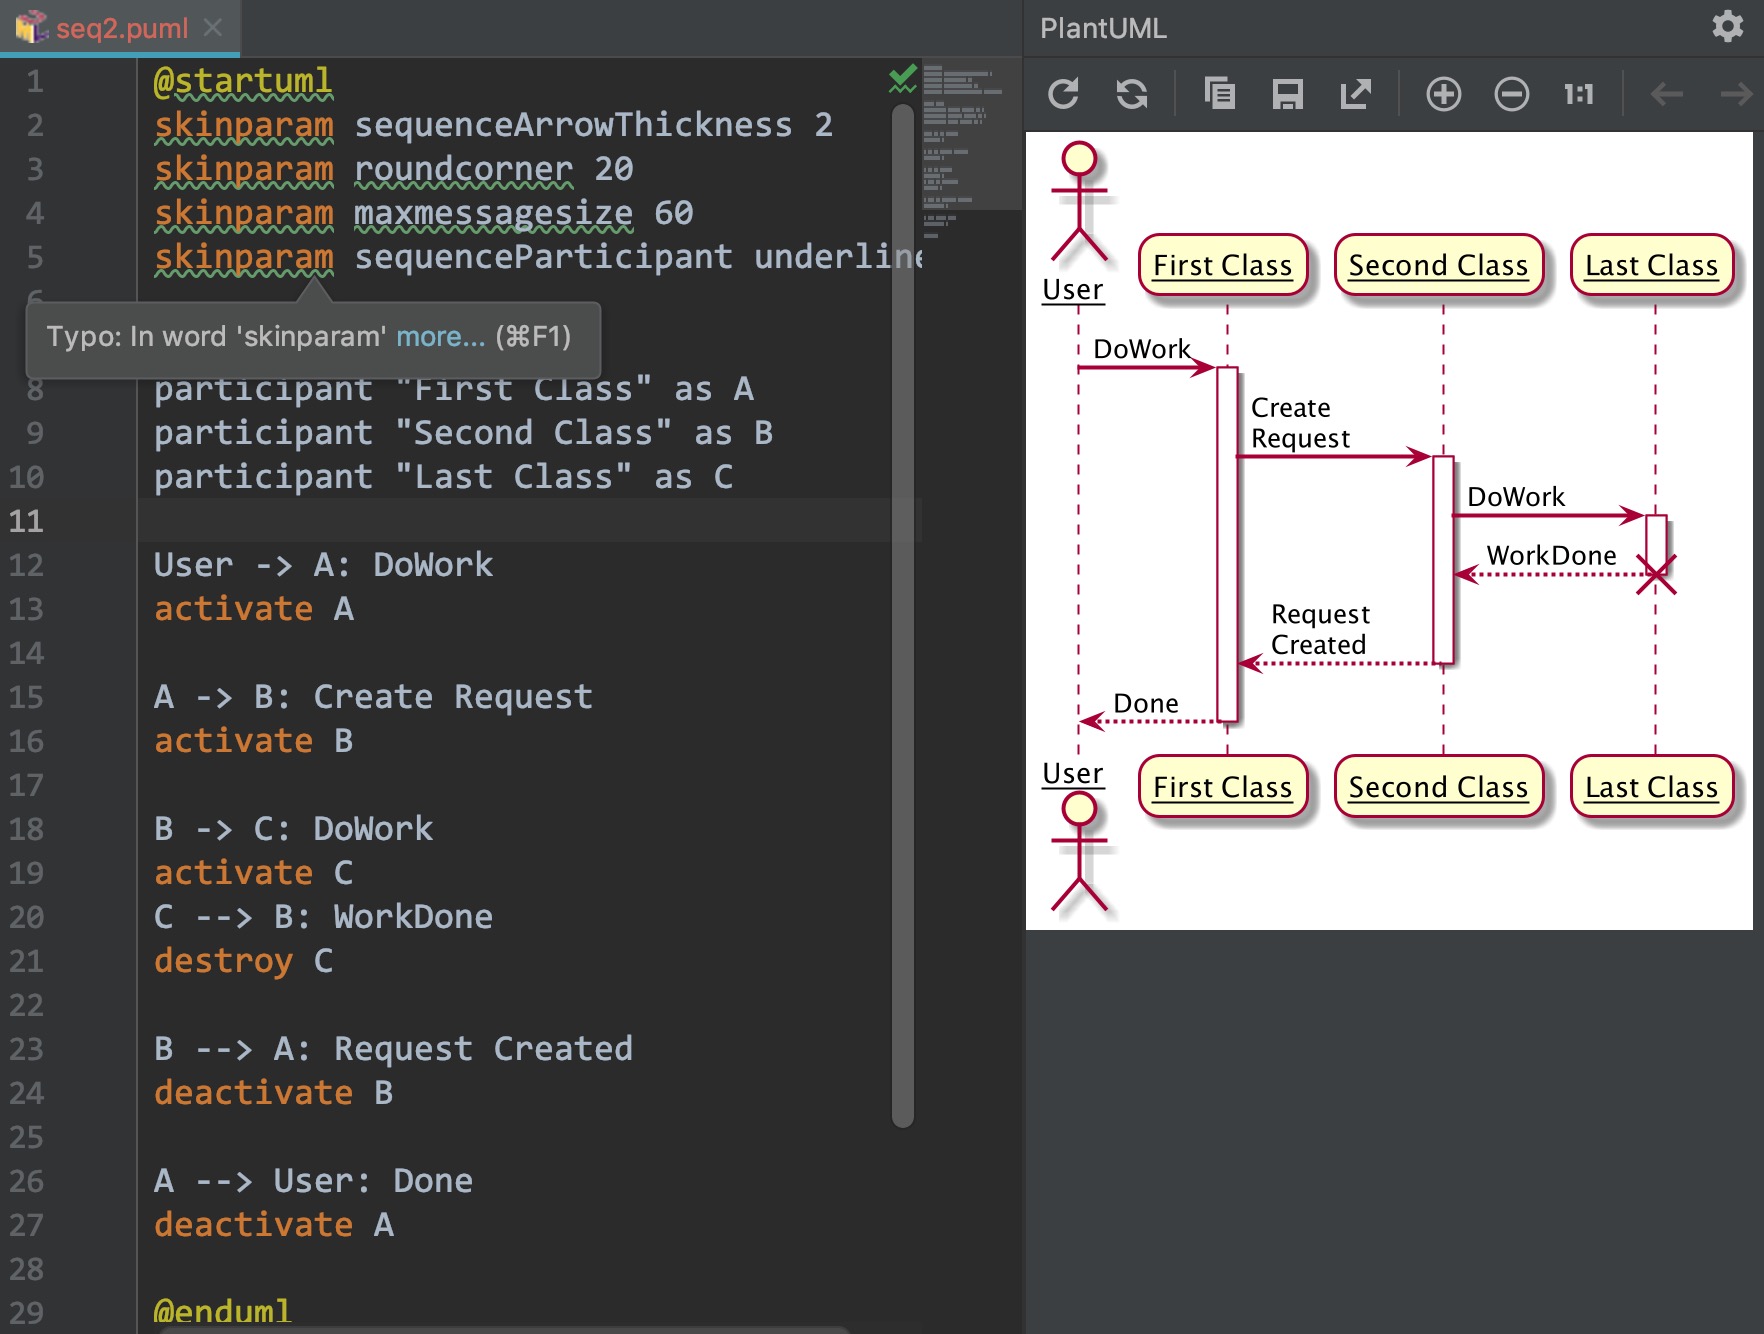
Task: Select the seq2.puml editor tab
Action: (121, 28)
